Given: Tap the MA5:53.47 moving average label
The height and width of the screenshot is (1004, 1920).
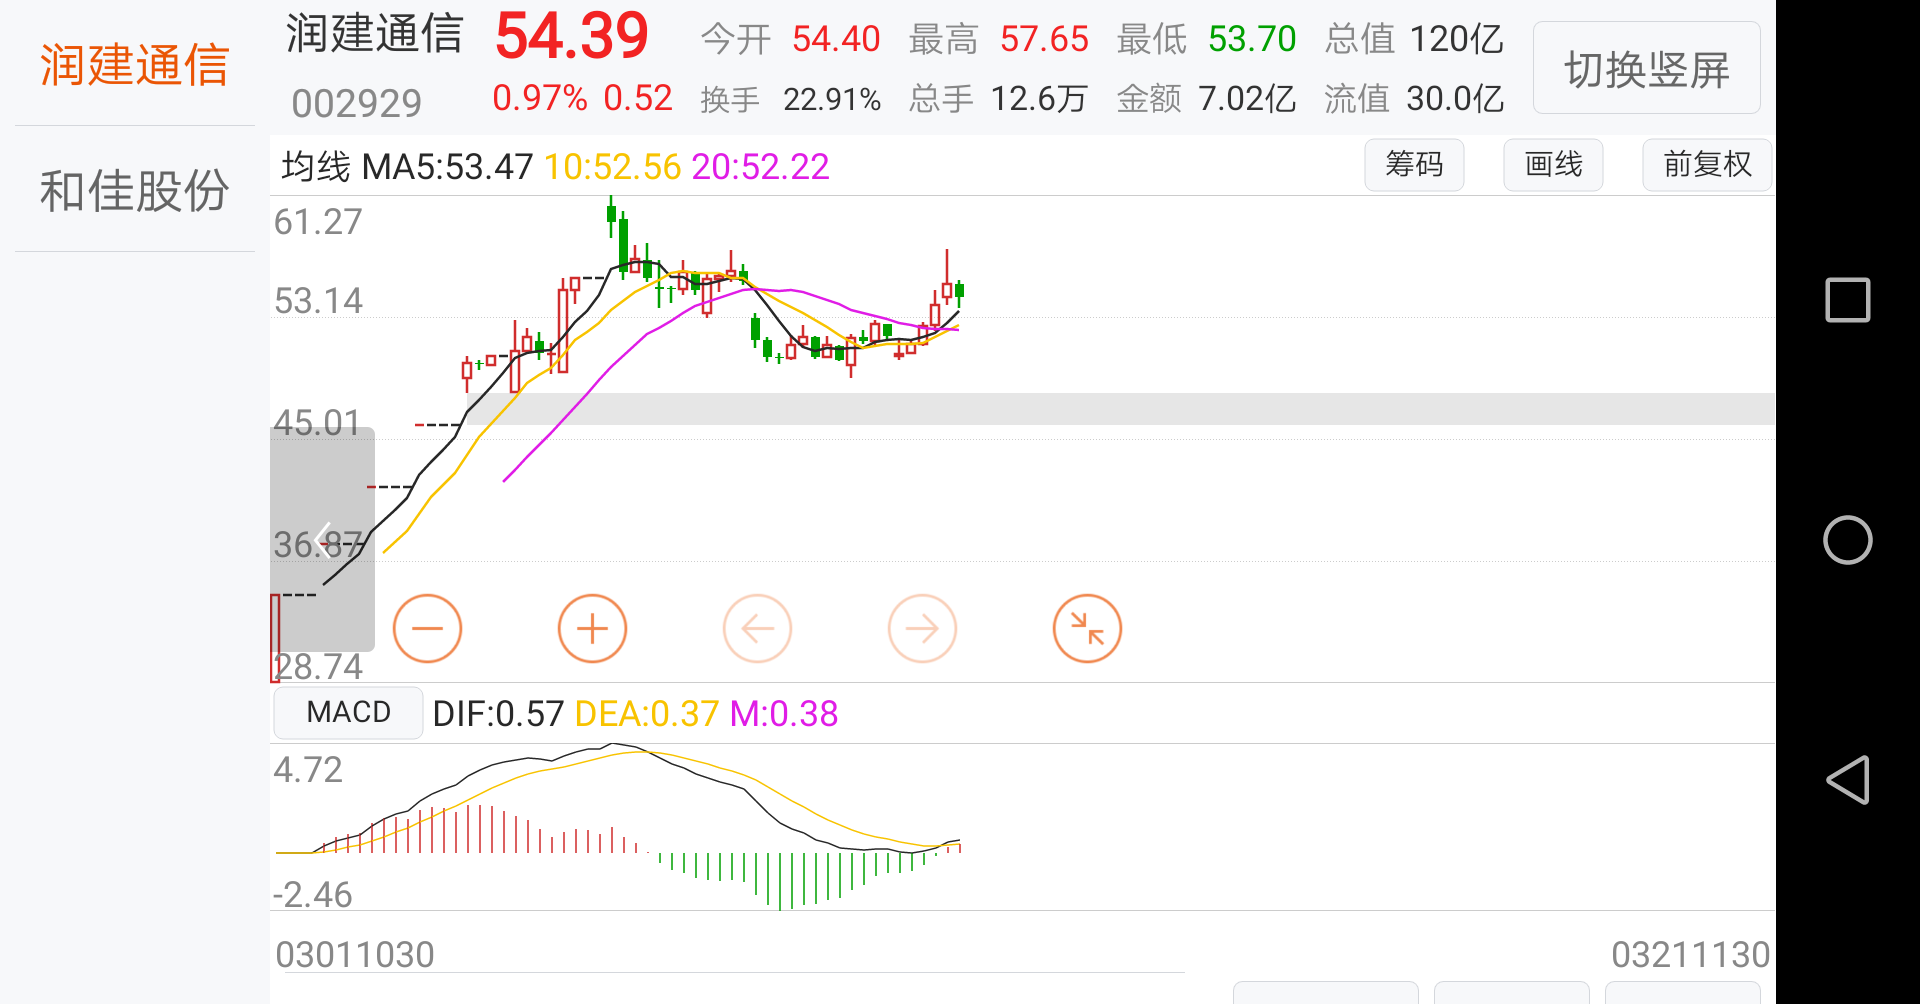Looking at the screenshot, I should (x=447, y=166).
